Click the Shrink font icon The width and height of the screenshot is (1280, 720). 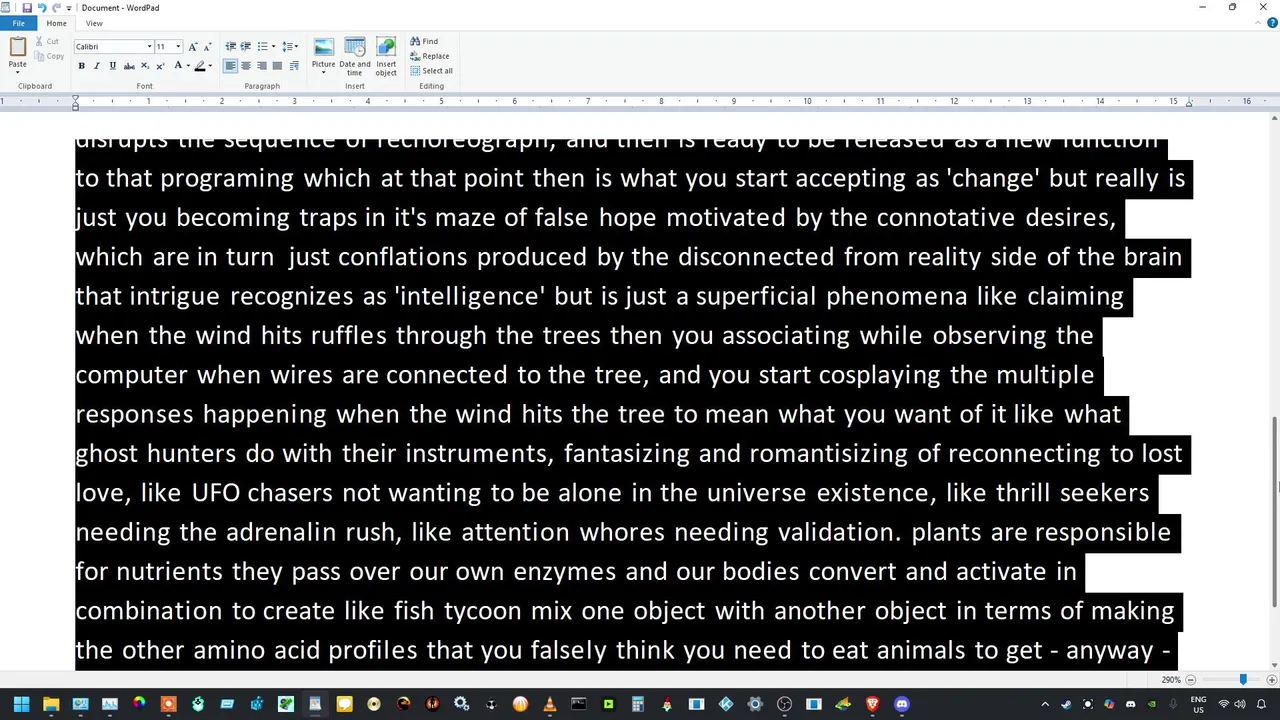(207, 47)
